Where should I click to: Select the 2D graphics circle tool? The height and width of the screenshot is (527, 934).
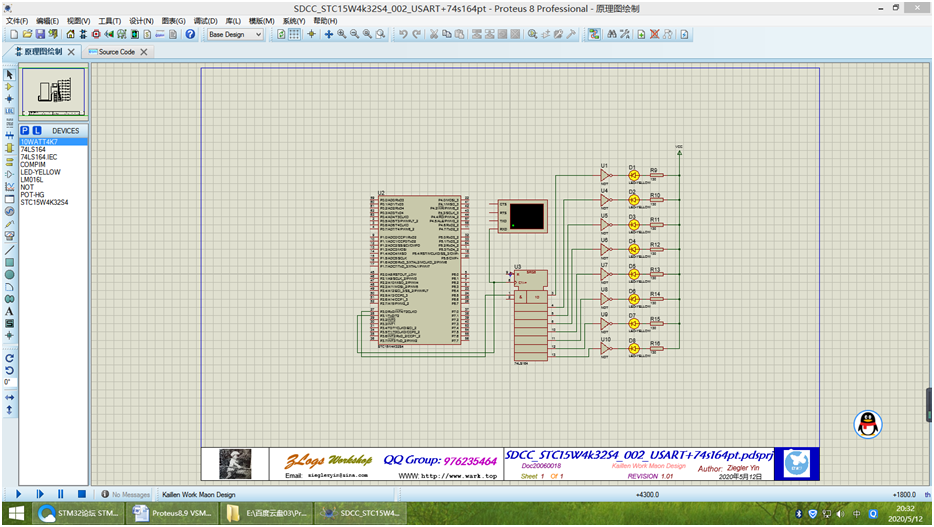pos(9,274)
